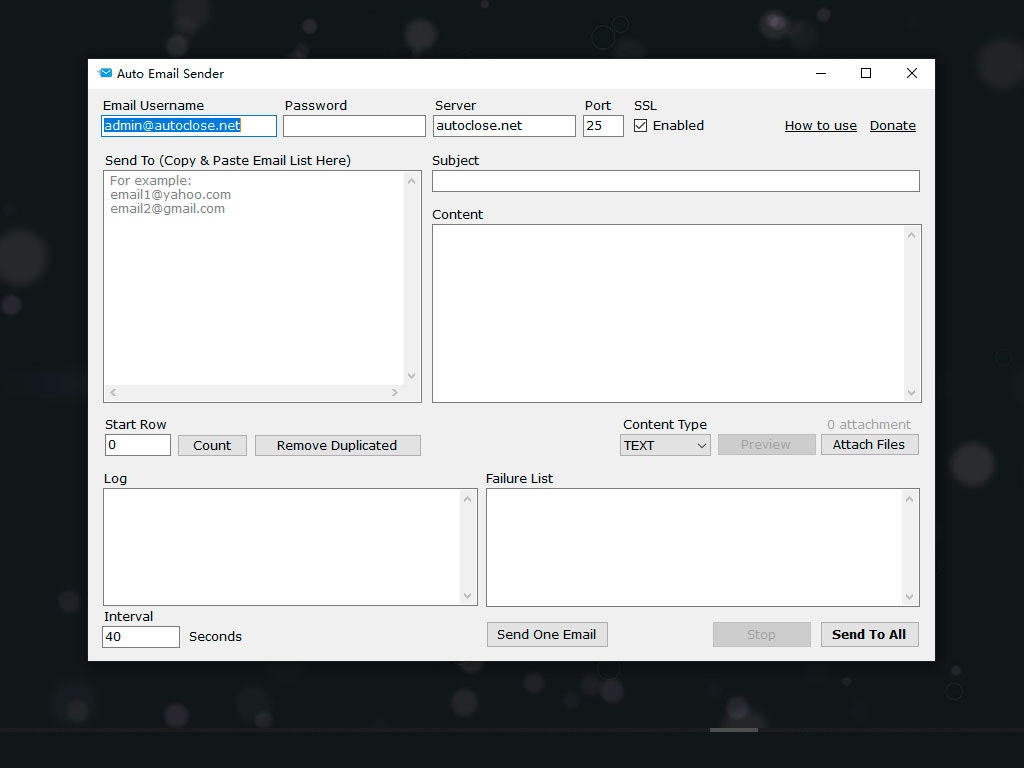Click Send To list scroll right arrow
Viewport: 1024px width, 768px height.
pos(394,392)
